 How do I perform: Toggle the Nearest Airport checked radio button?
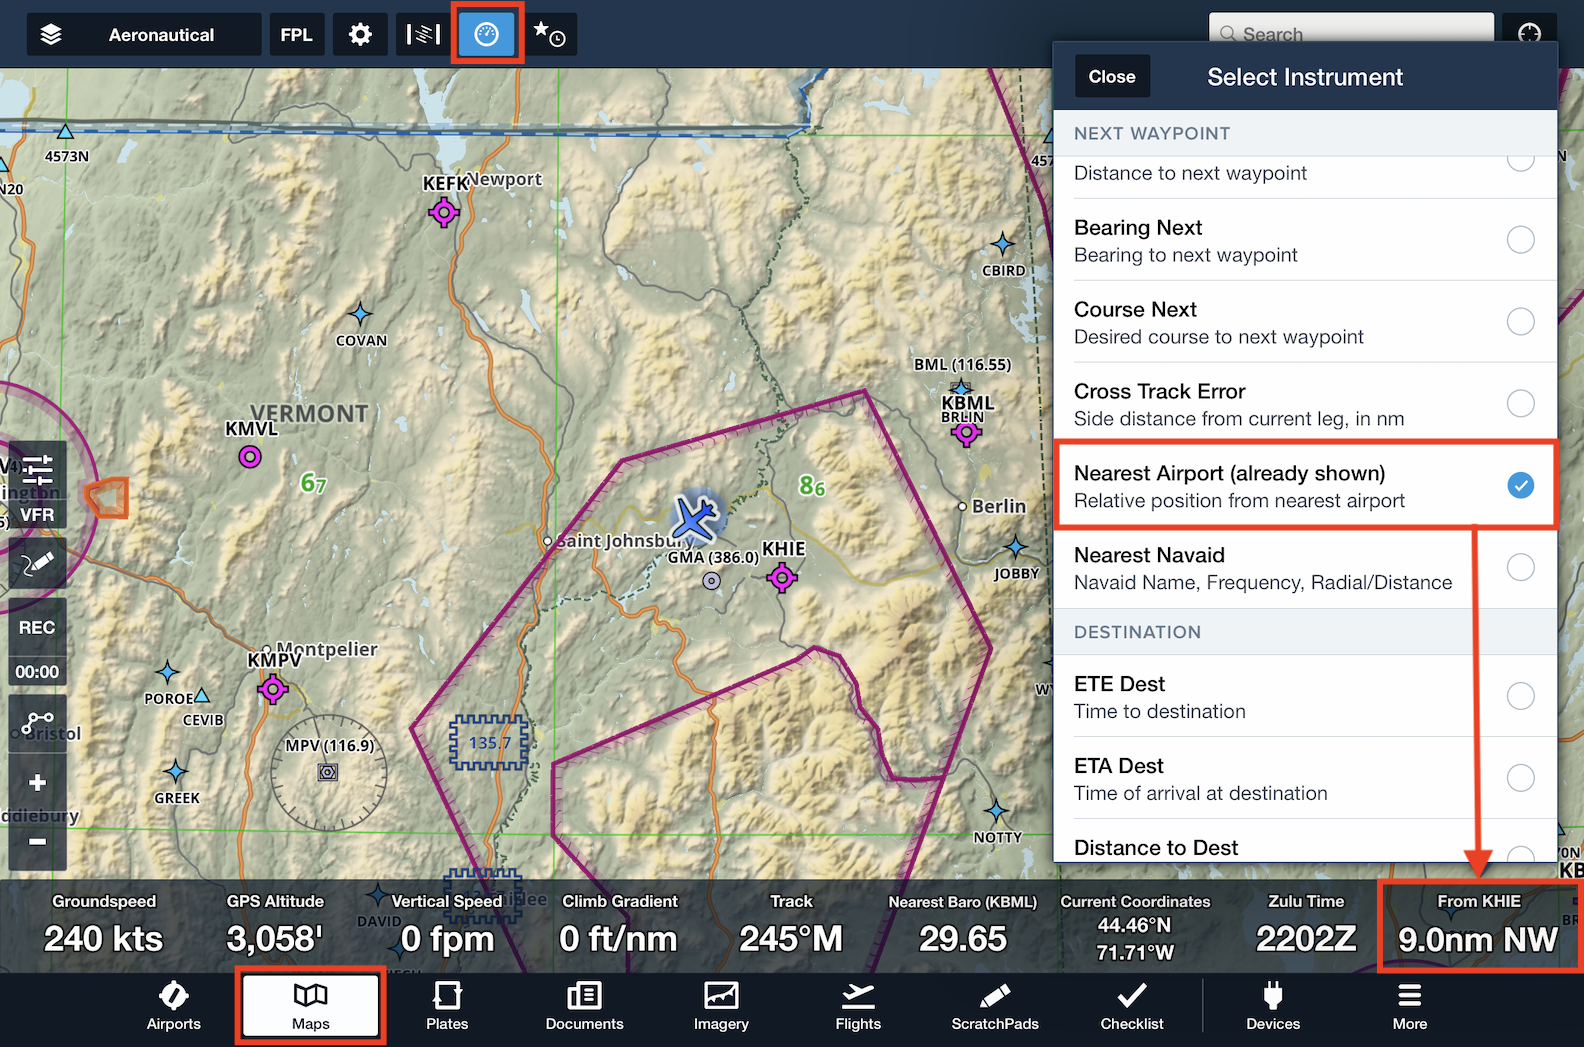1520,485
